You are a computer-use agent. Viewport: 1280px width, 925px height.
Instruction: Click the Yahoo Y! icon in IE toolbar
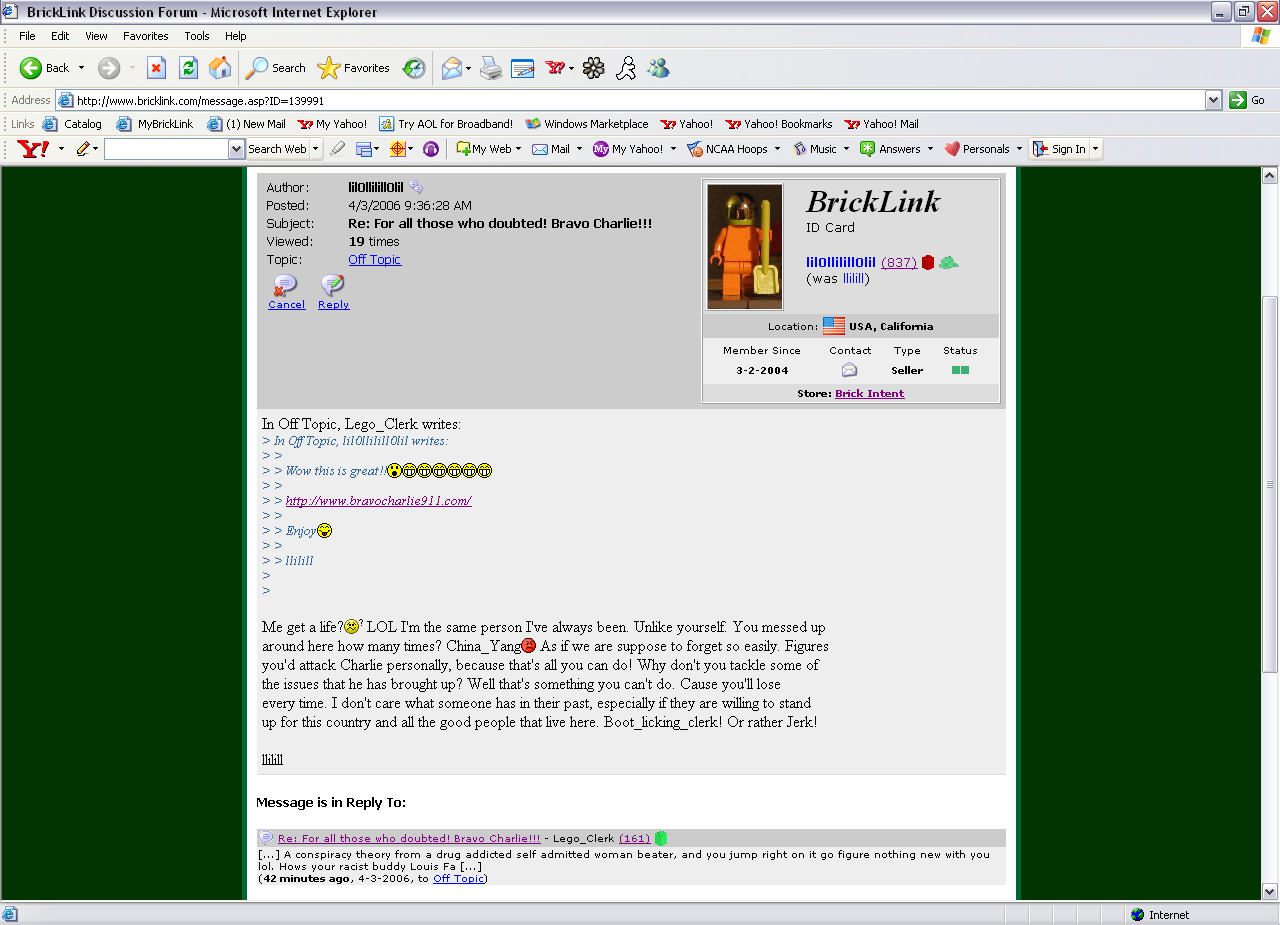[x=555, y=68]
